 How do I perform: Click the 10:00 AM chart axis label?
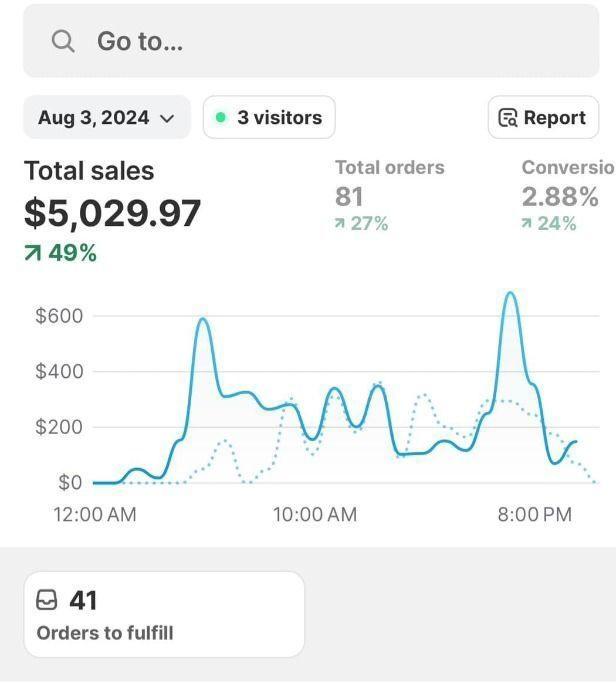tap(314, 515)
